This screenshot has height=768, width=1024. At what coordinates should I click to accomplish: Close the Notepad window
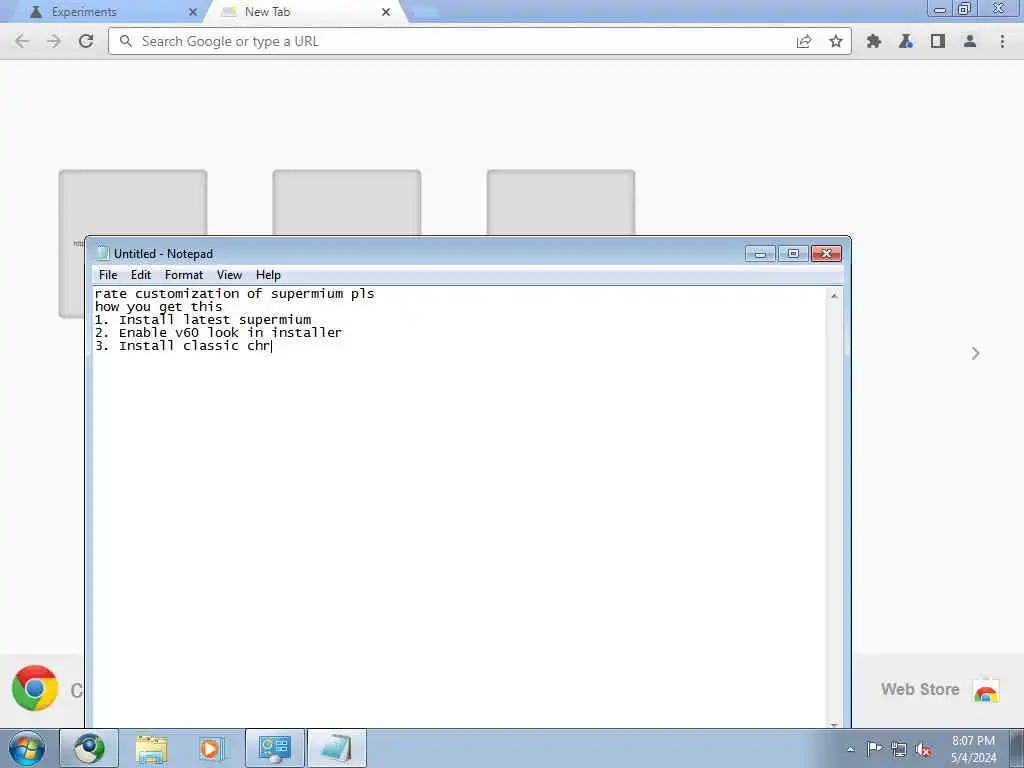tap(826, 253)
